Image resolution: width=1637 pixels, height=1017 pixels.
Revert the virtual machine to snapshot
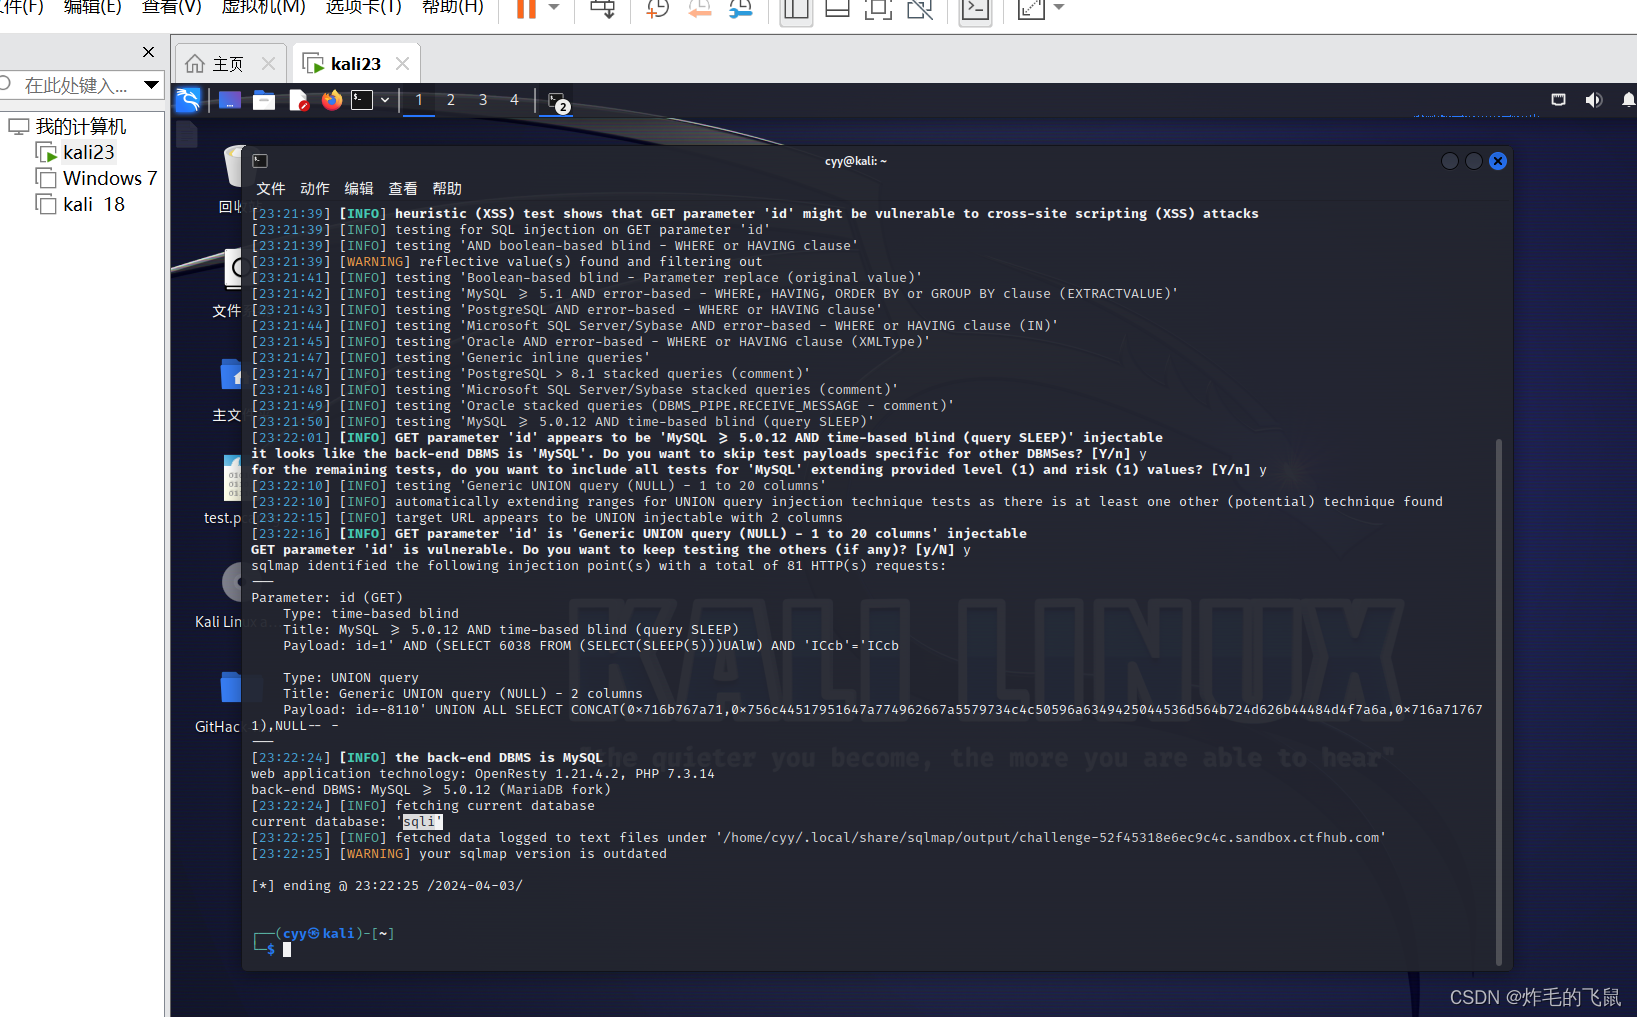click(700, 10)
